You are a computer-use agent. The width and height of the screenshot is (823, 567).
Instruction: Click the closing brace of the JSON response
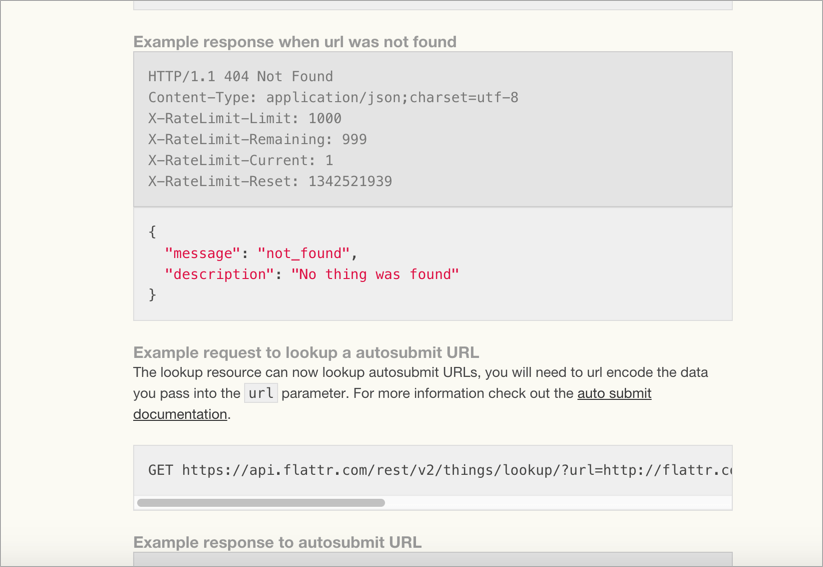click(x=152, y=295)
